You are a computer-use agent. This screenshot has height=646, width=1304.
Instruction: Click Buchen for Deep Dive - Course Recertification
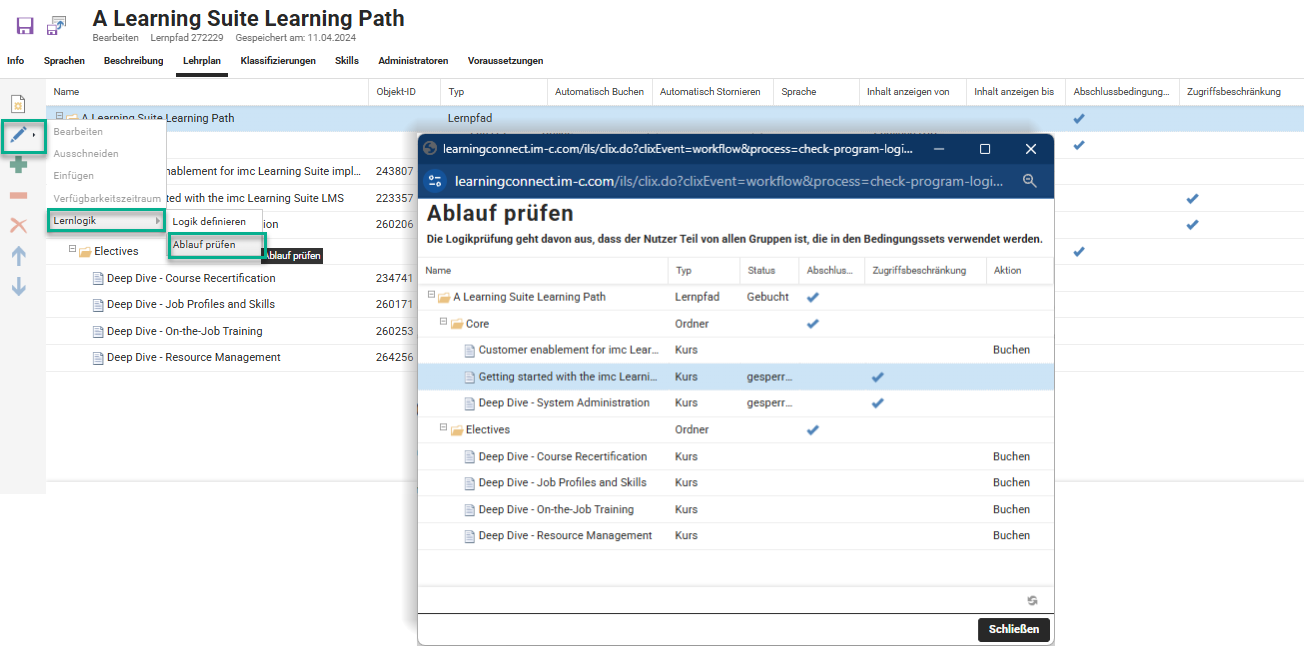(1010, 457)
